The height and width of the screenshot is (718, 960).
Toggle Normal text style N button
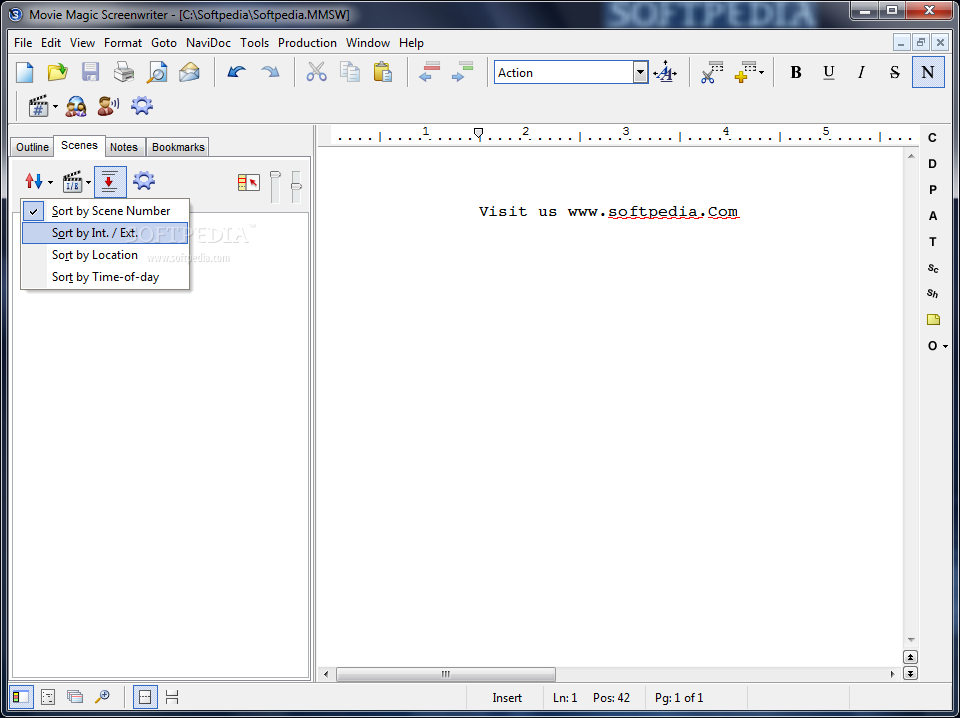(x=928, y=72)
